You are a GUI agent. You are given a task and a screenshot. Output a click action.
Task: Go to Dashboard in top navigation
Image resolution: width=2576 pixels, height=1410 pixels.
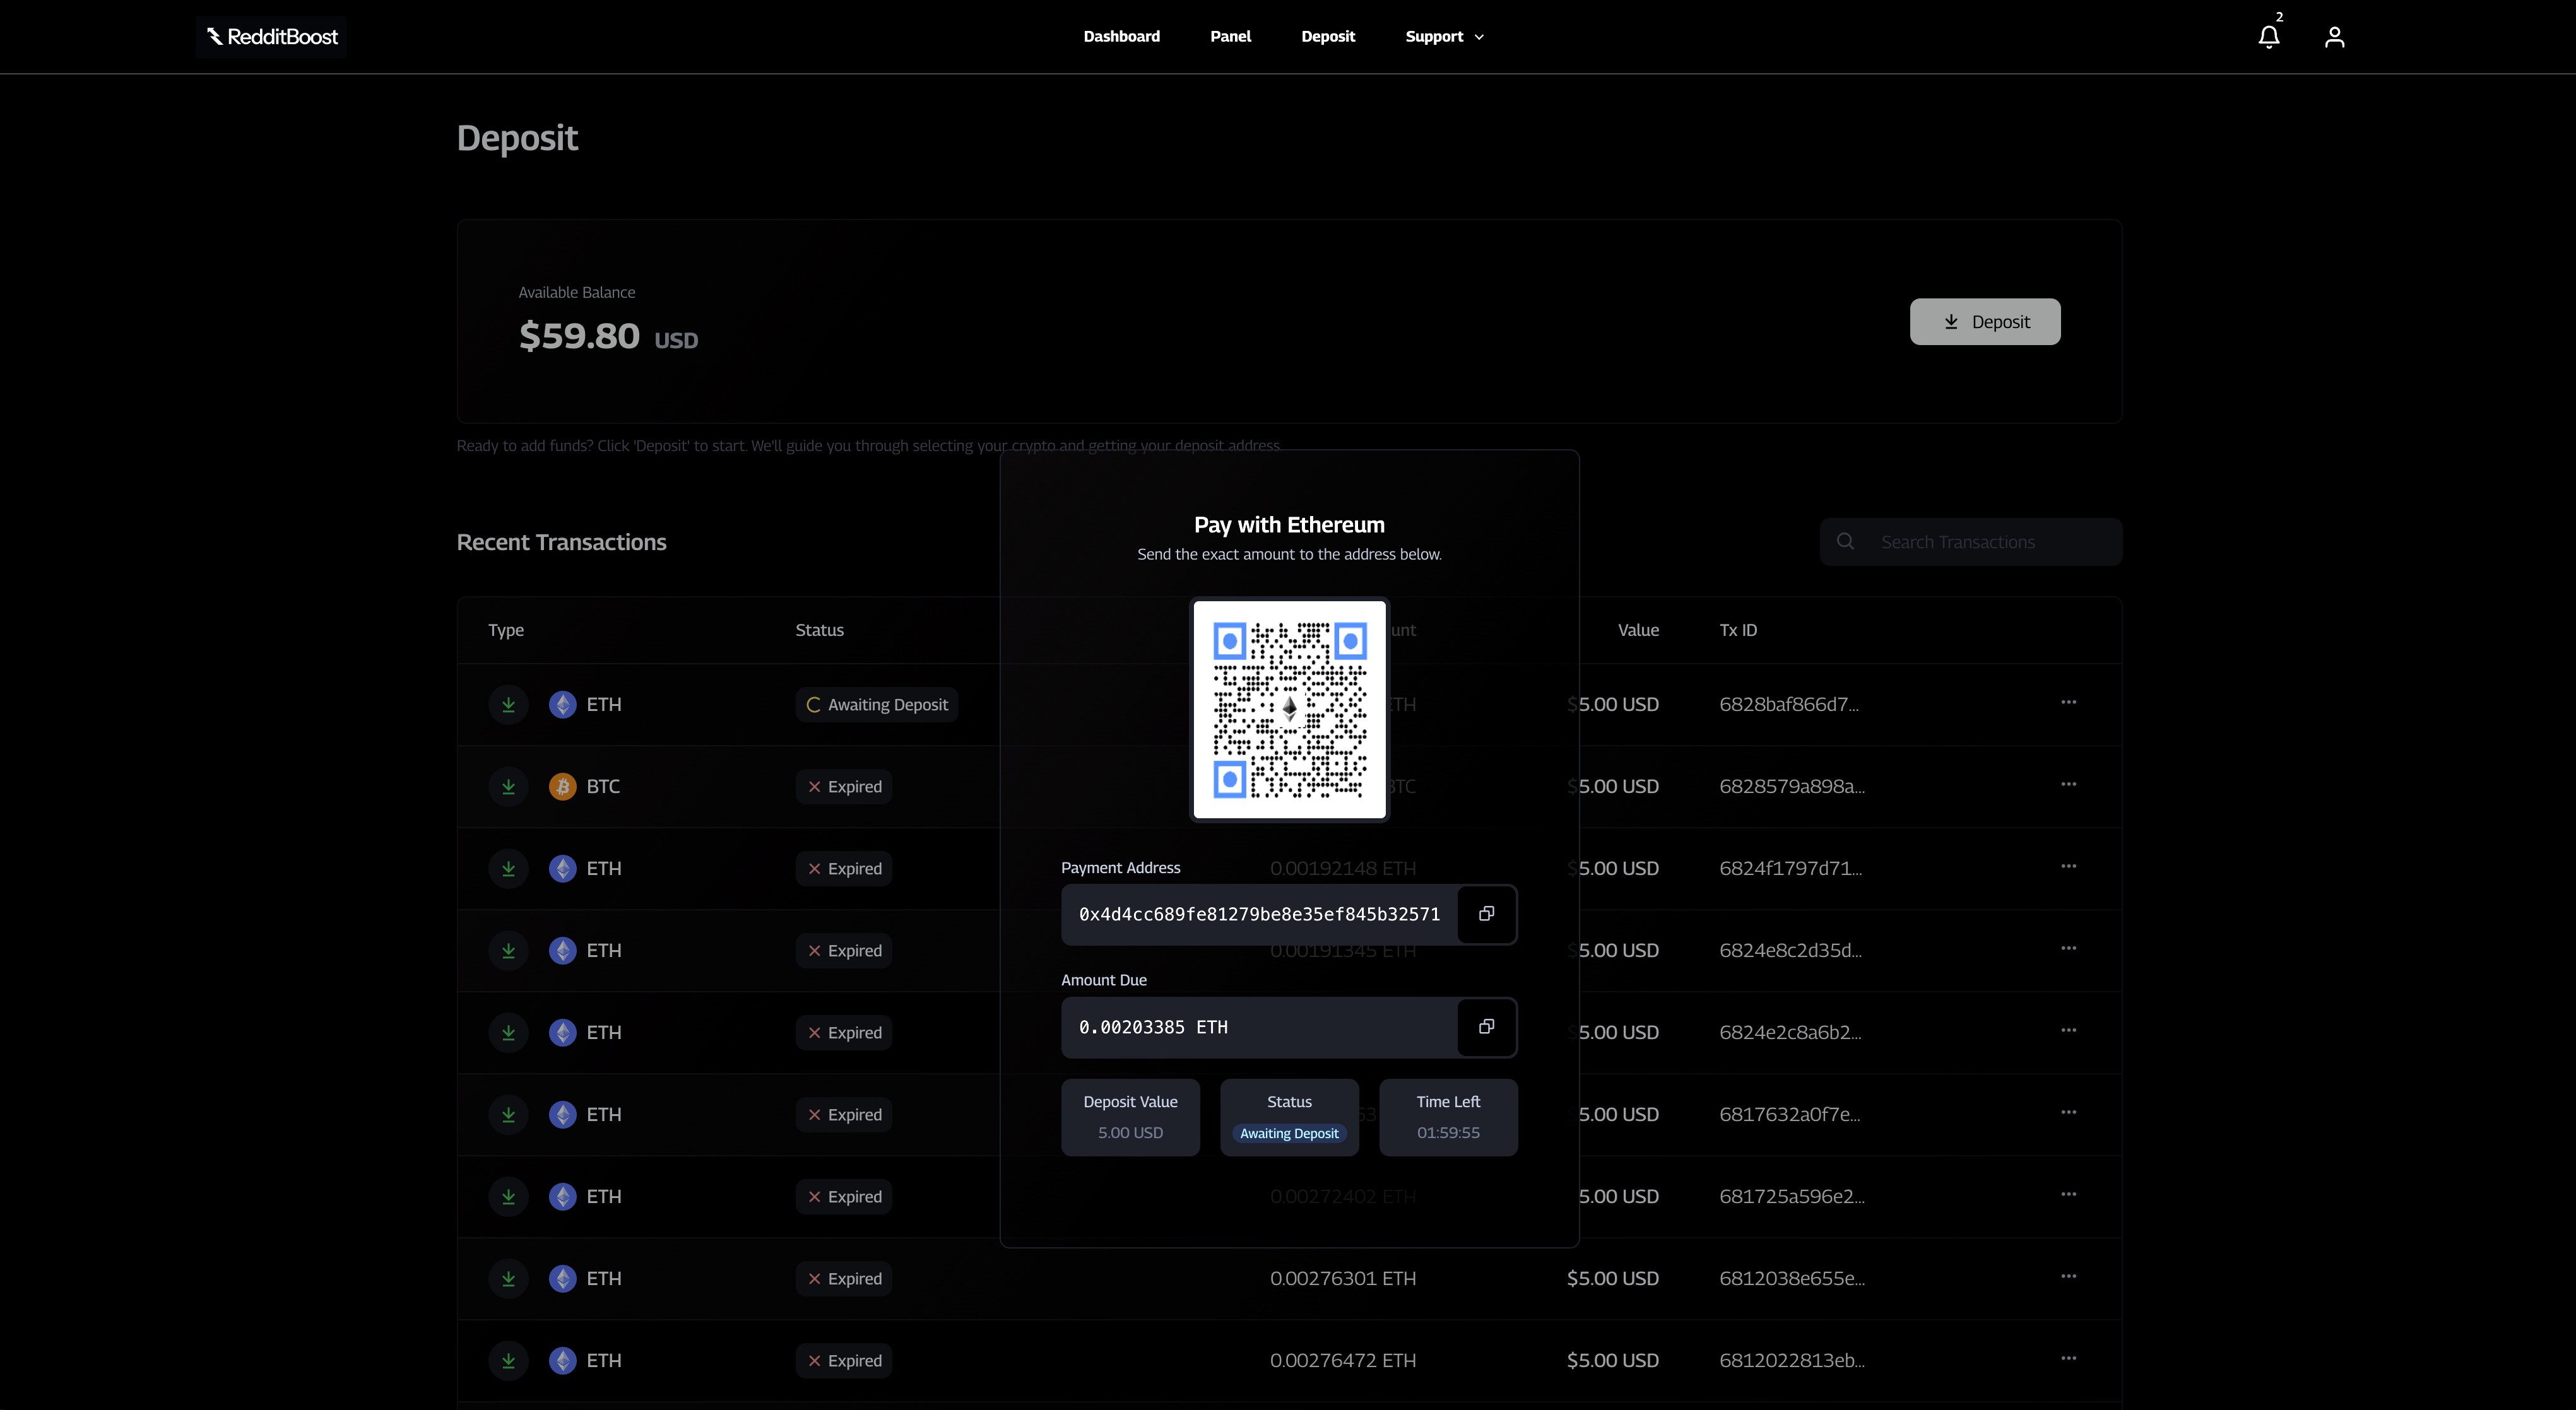[1121, 37]
